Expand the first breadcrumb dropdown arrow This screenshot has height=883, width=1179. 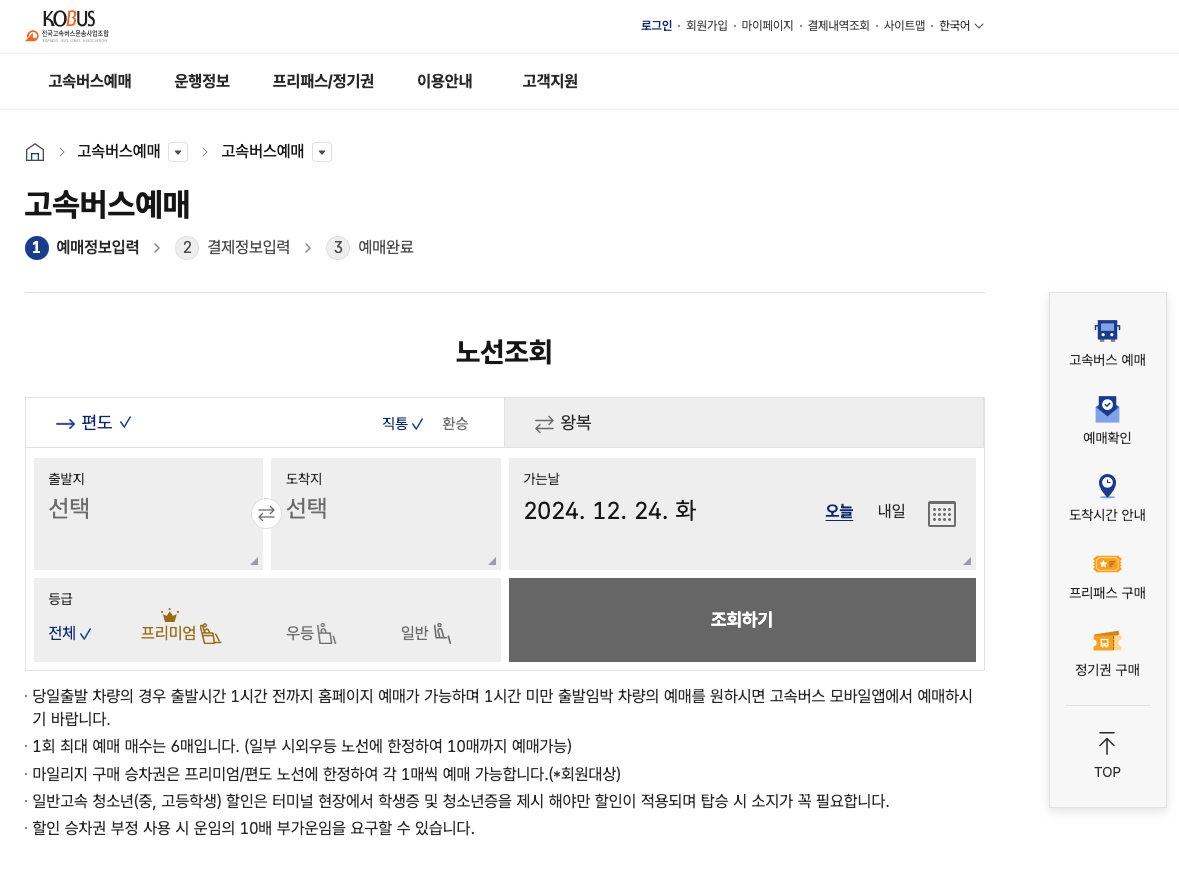[177, 152]
